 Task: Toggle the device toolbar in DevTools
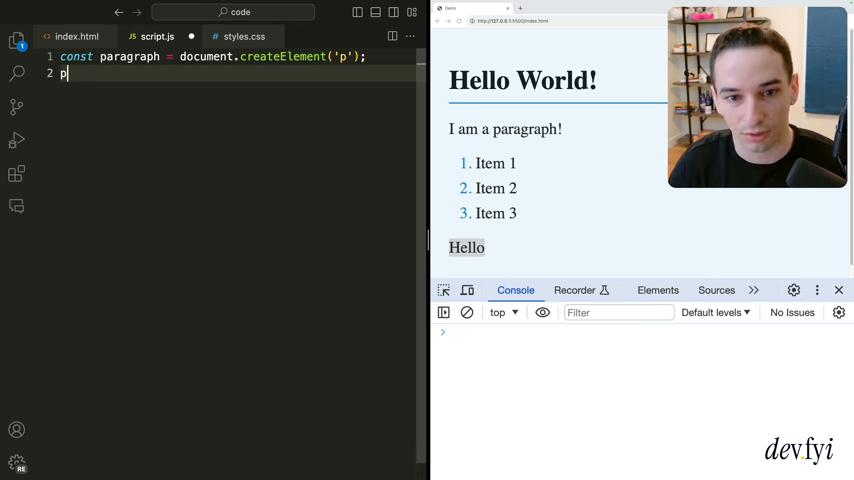coord(467,290)
